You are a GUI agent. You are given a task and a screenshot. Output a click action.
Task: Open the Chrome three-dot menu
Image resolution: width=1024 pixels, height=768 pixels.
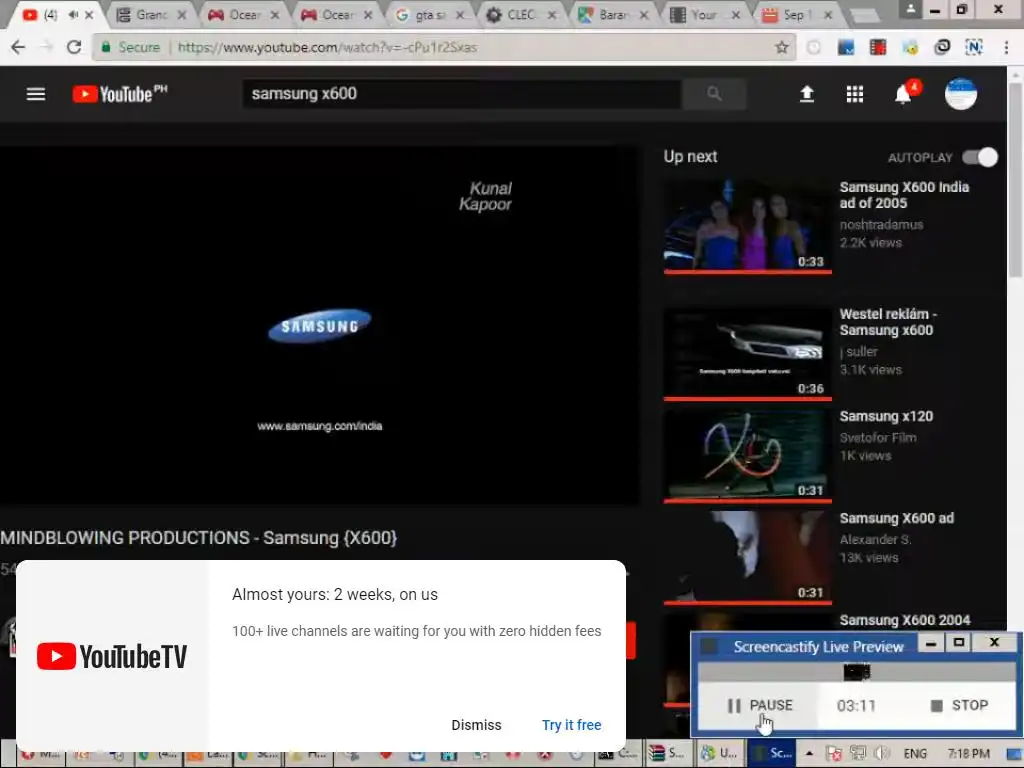1006,47
